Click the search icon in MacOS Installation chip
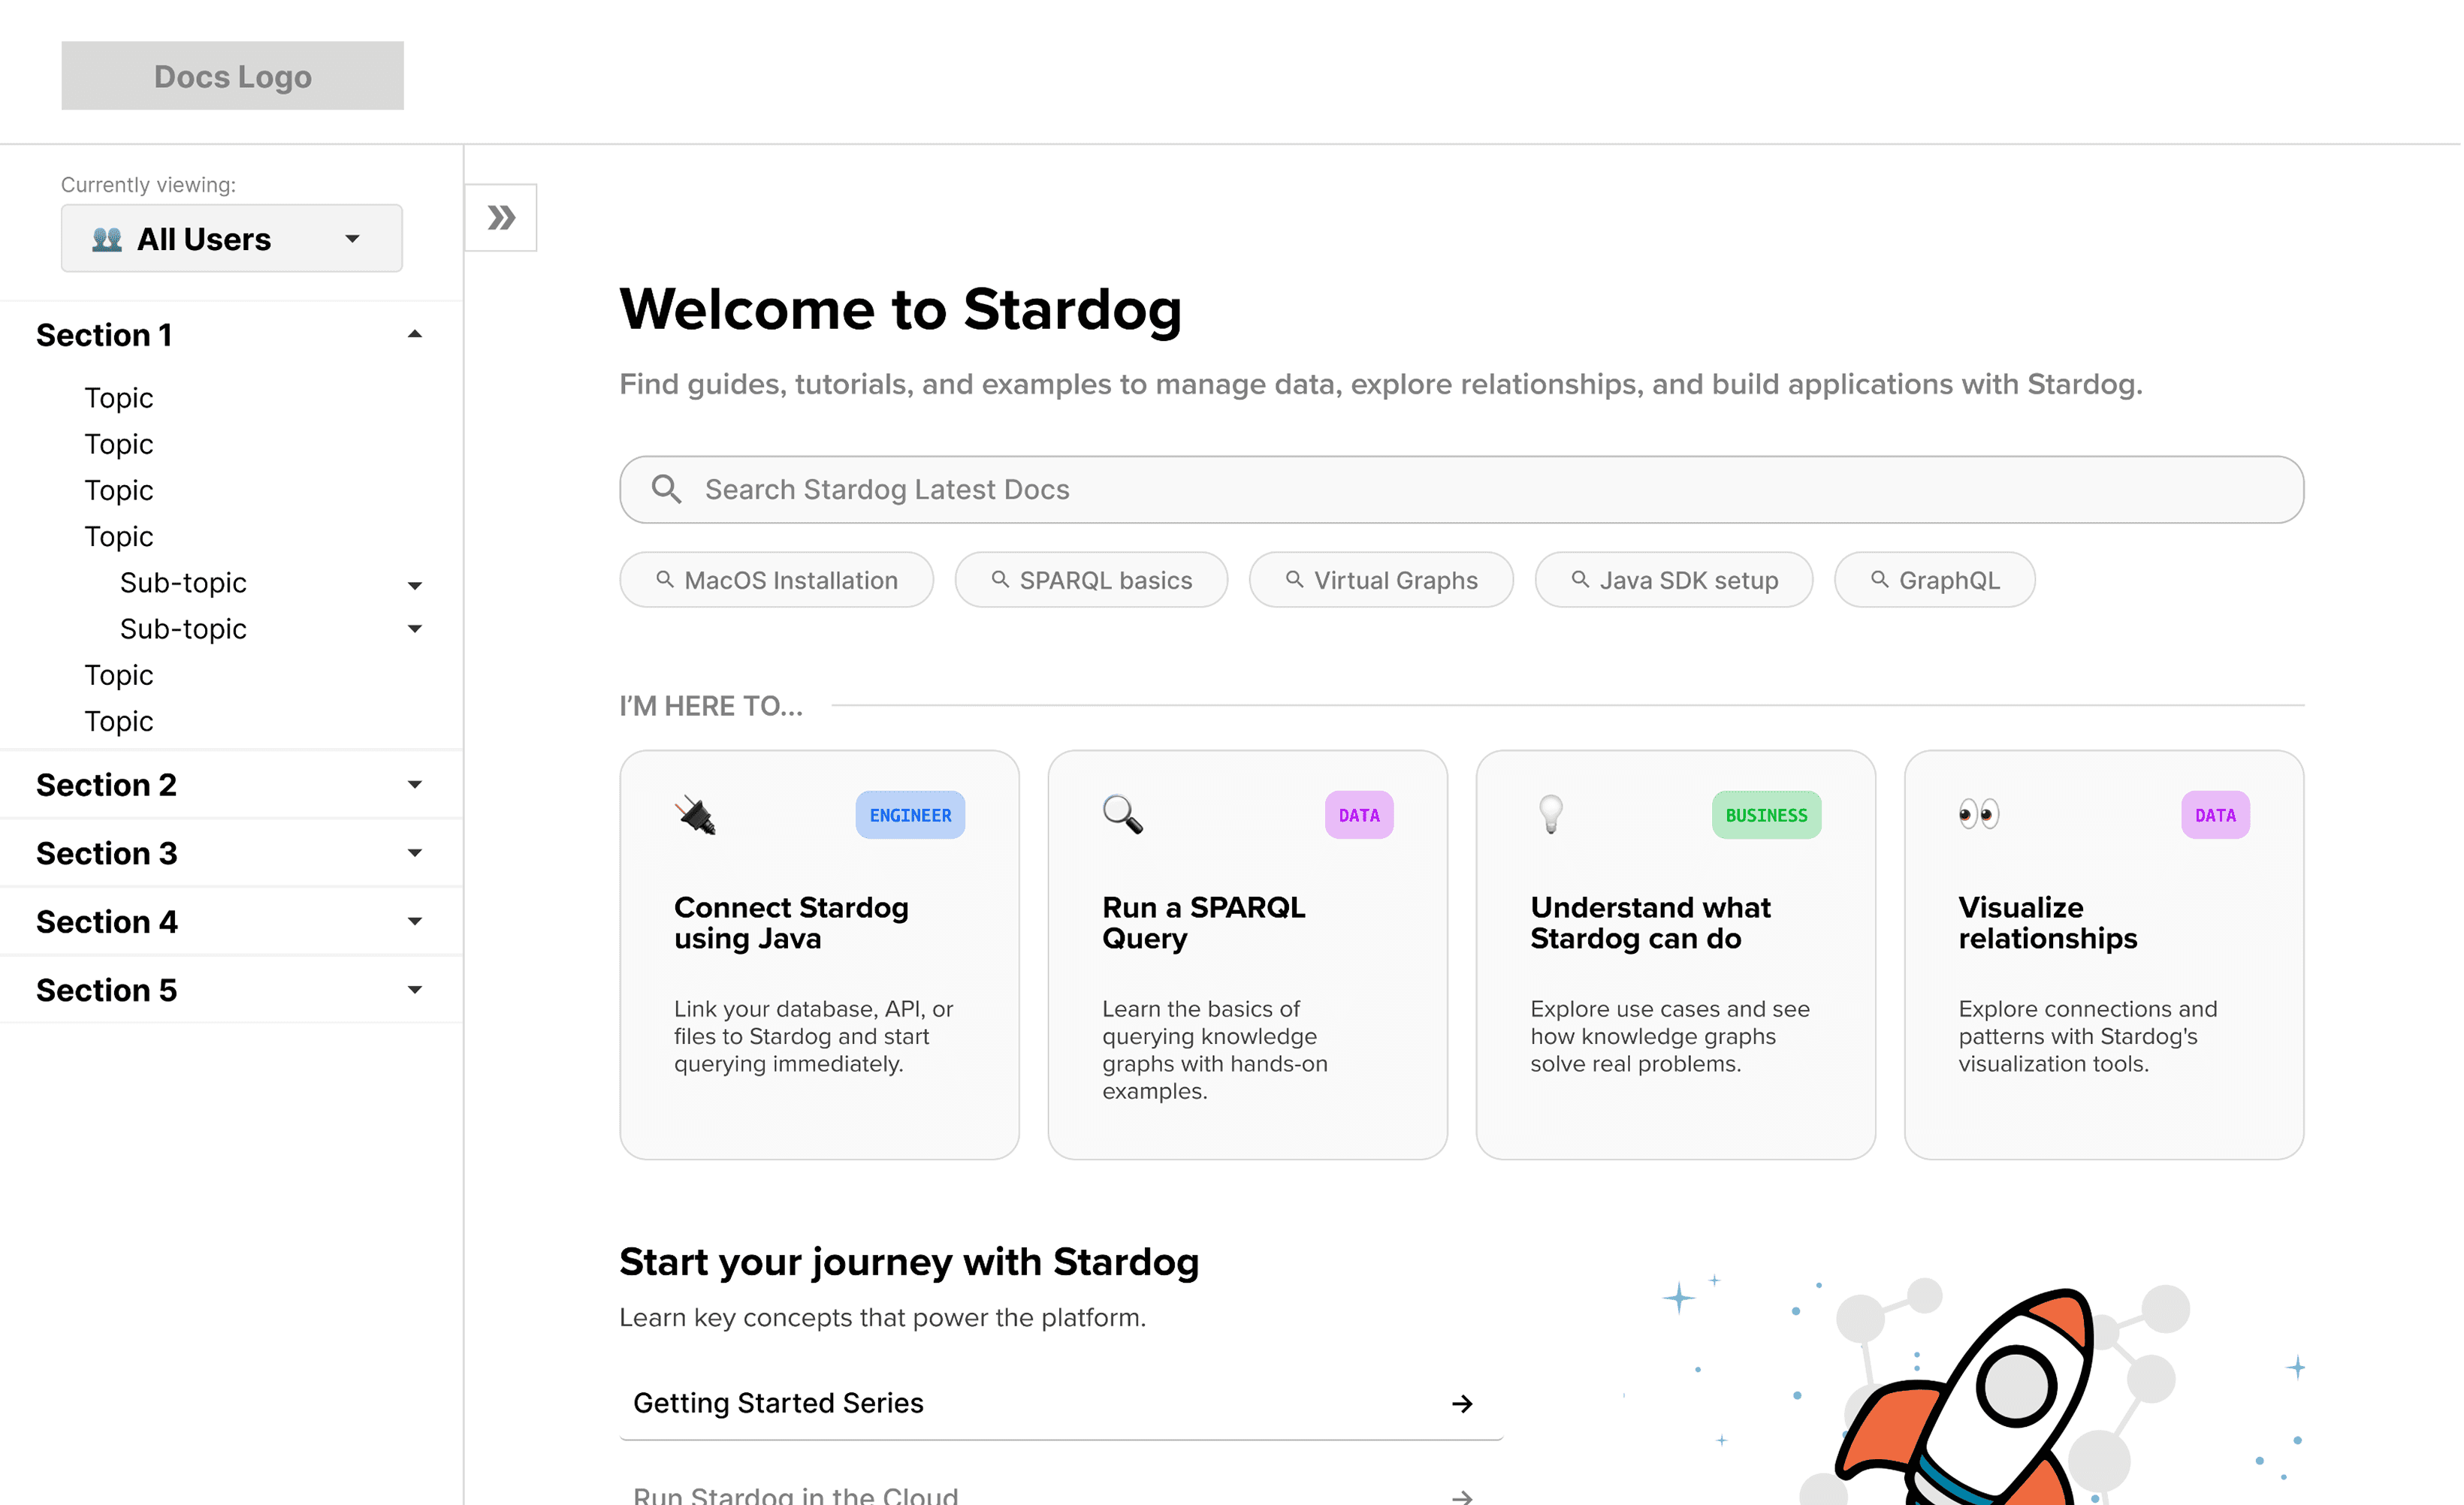Viewport: 2464px width, 1505px height. 665,580
